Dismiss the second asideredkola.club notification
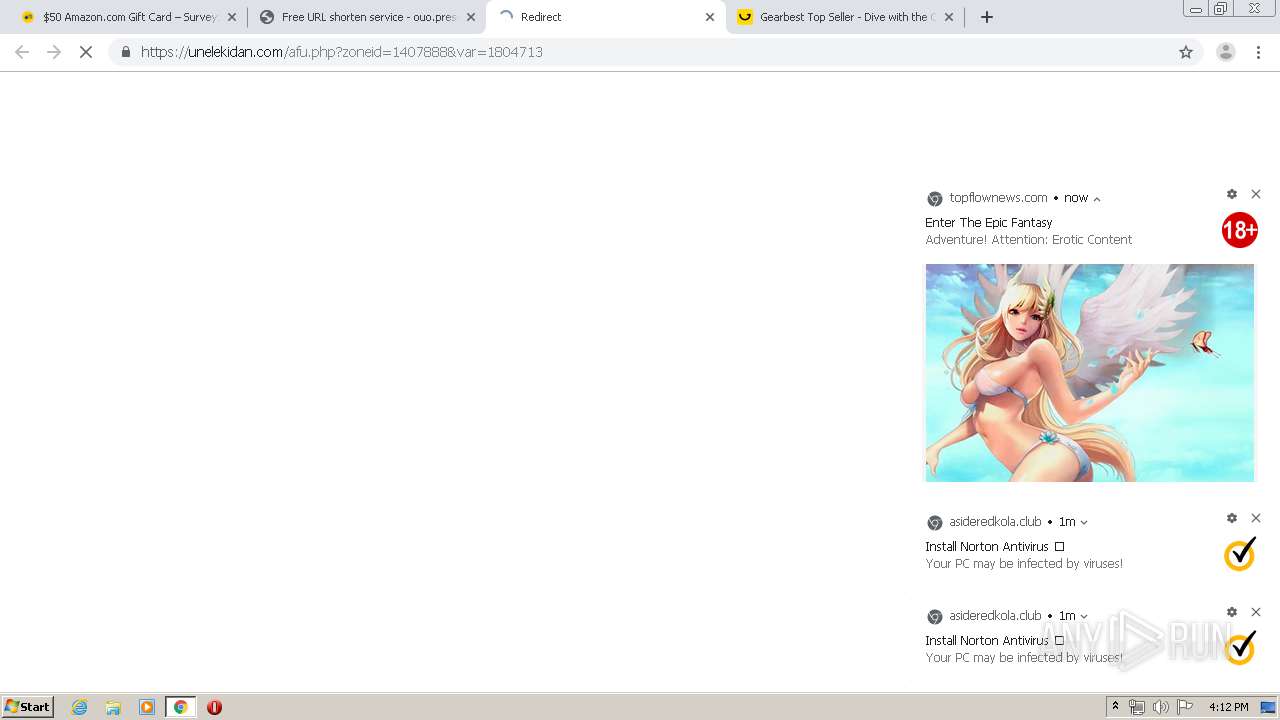The image size is (1280, 720). 1256,612
